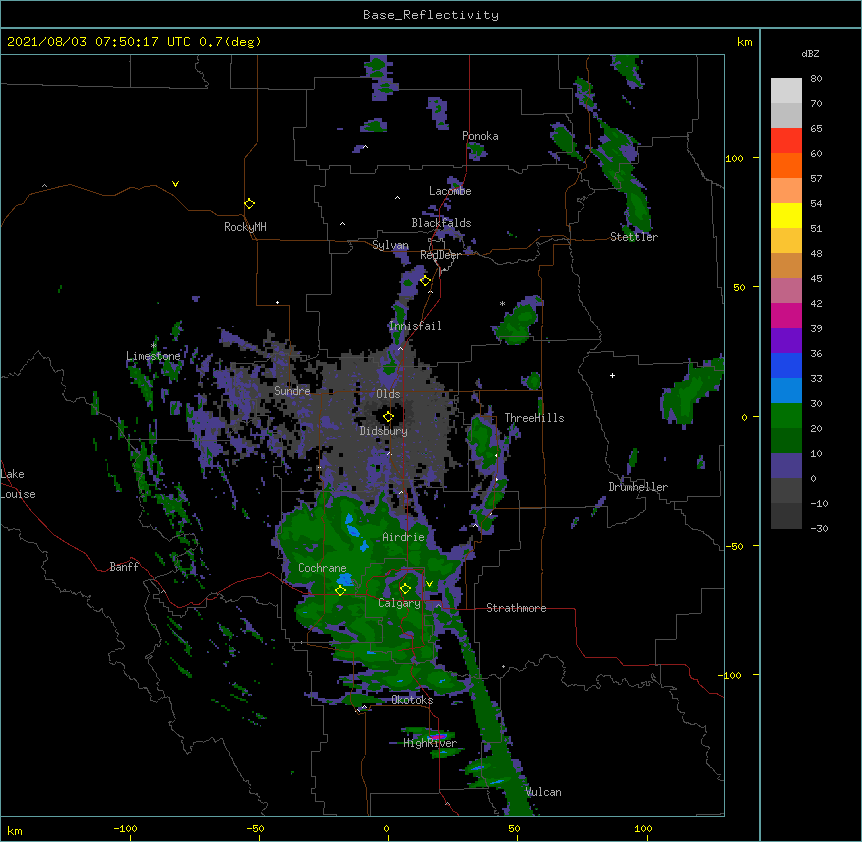Image resolution: width=862 pixels, height=842 pixels.
Task: Click the Base_Reflectivity title
Action: [x=431, y=15]
